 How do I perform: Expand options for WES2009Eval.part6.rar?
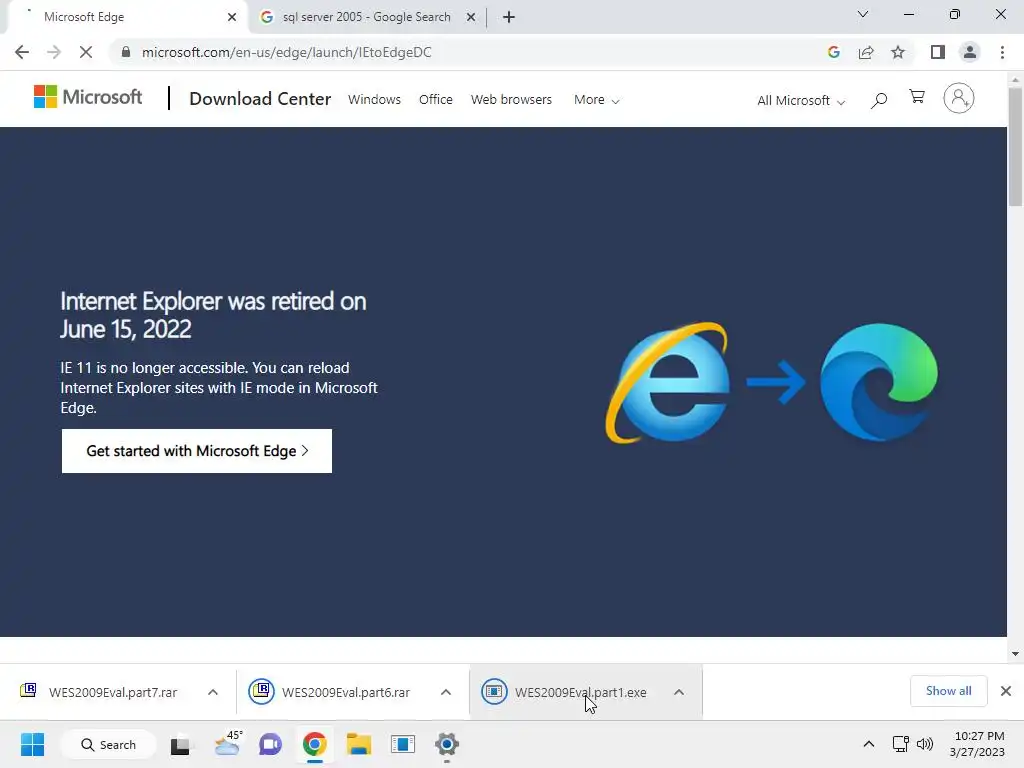[446, 692]
